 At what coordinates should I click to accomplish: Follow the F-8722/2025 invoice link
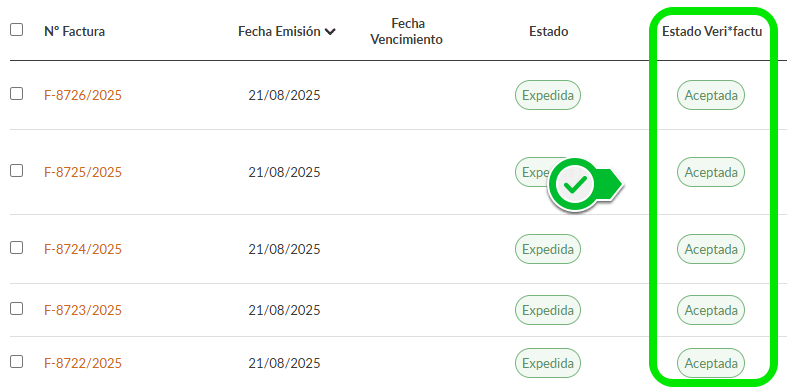[83, 363]
